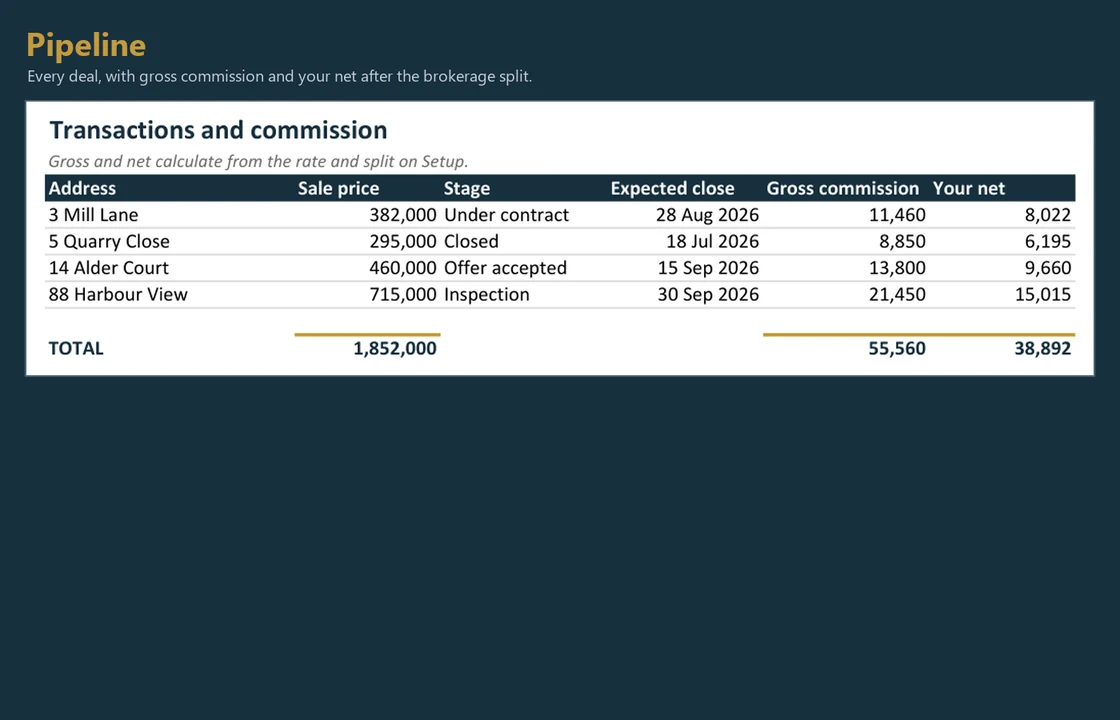Click the Pipeline page title
This screenshot has width=1120, height=720.
pos(86,46)
